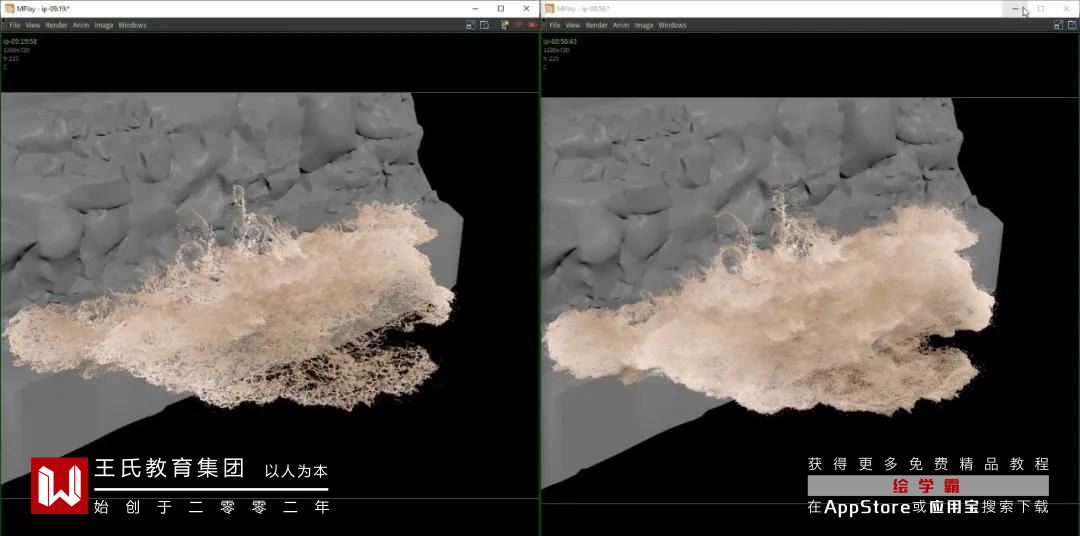Close the left MPlay window
Screen dimensions: 1080x536
pos(526,8)
